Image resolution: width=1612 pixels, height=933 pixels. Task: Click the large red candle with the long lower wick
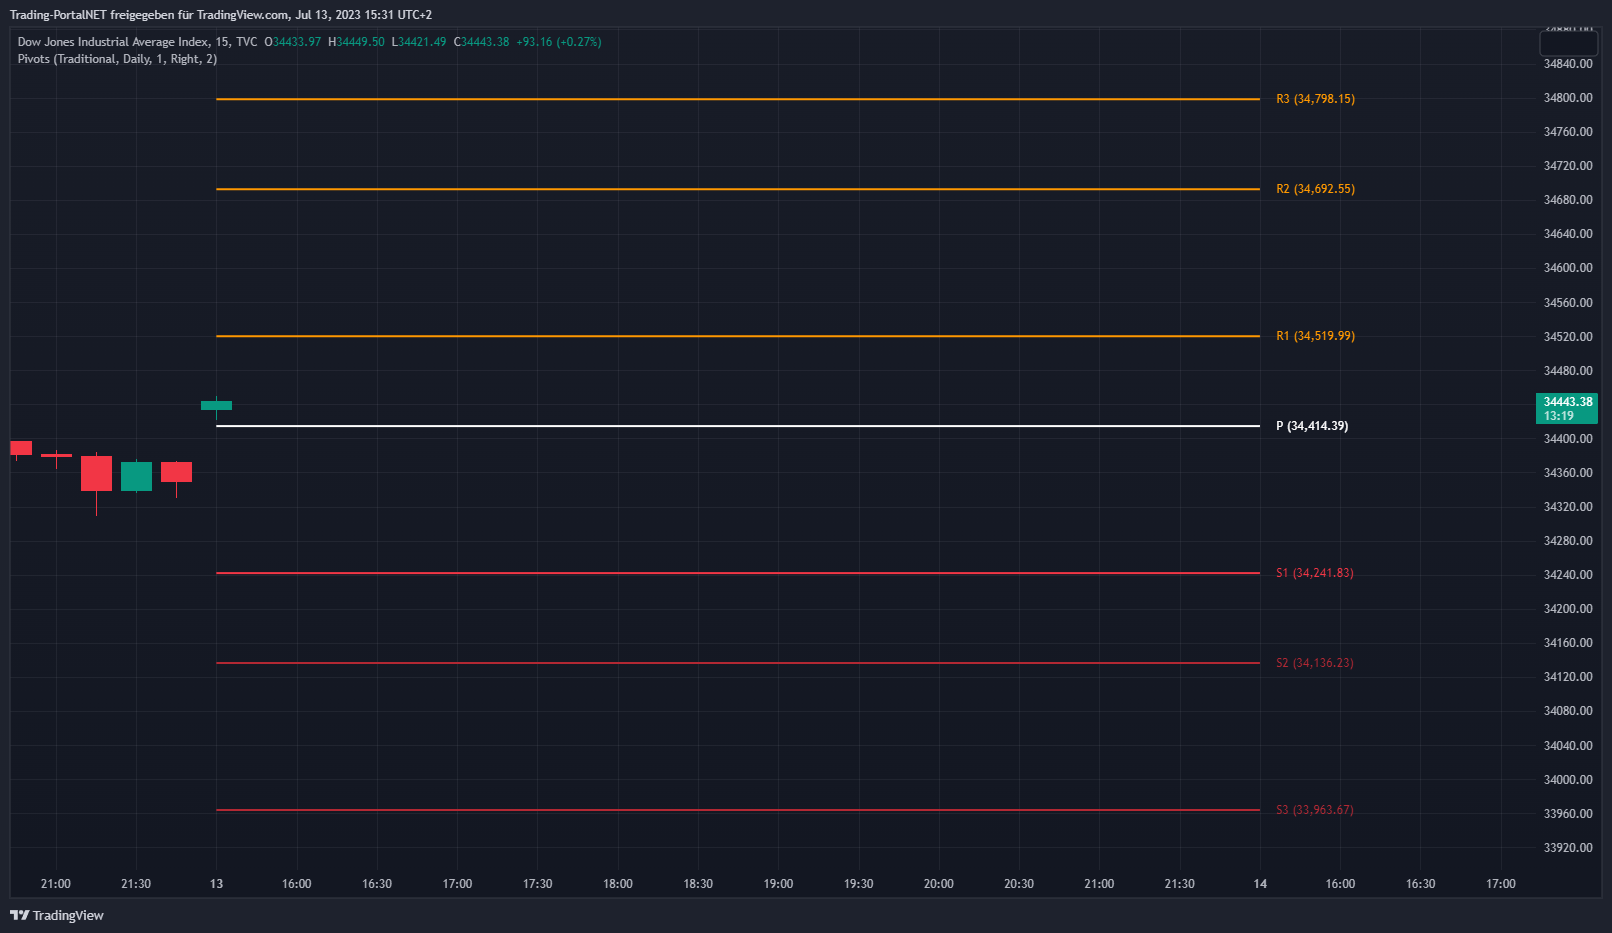coord(96,474)
